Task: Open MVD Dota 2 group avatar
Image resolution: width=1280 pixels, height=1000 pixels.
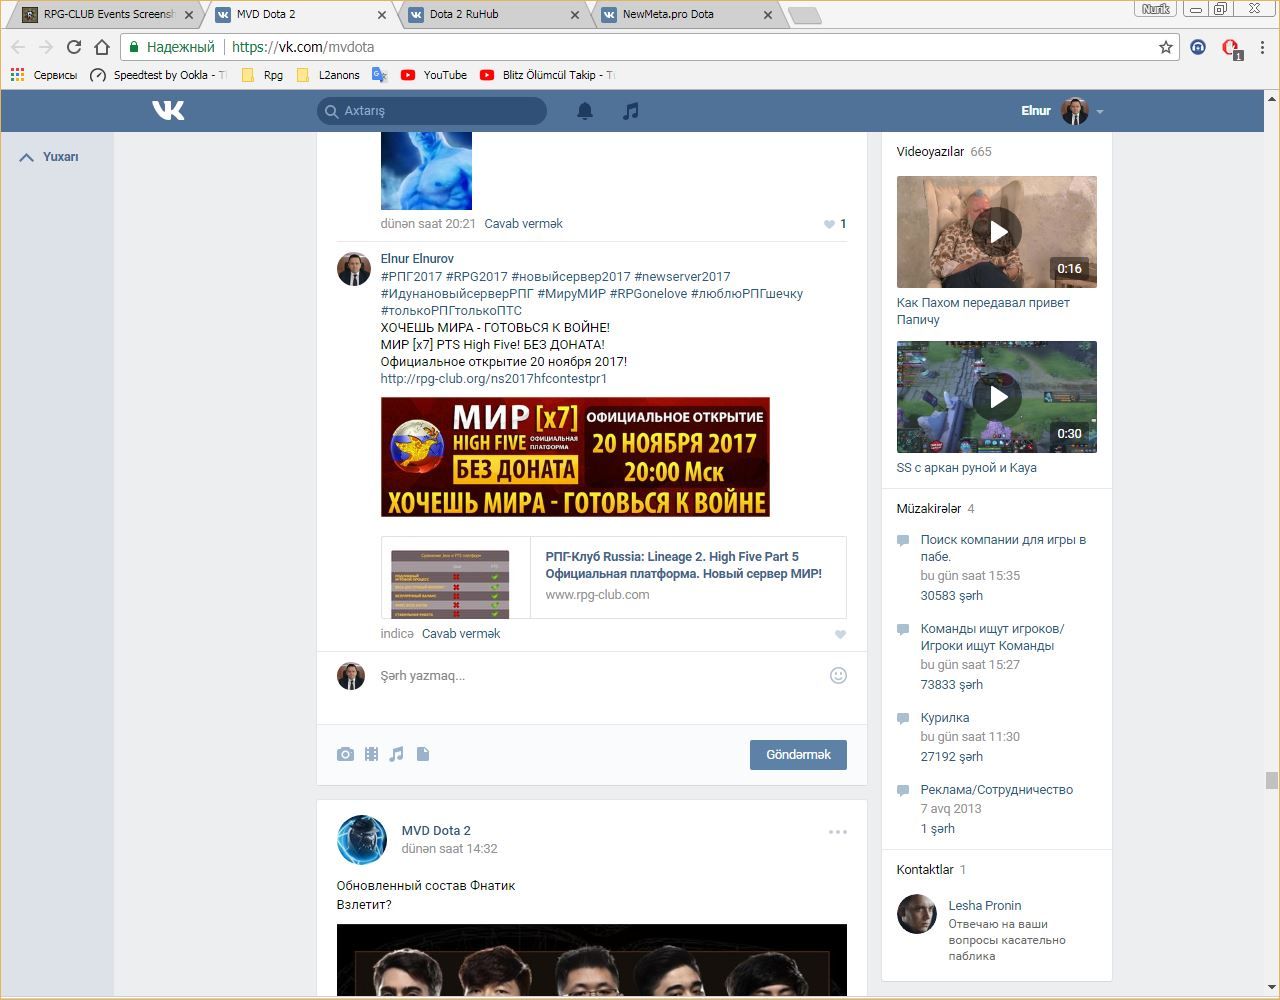Action: coord(362,840)
